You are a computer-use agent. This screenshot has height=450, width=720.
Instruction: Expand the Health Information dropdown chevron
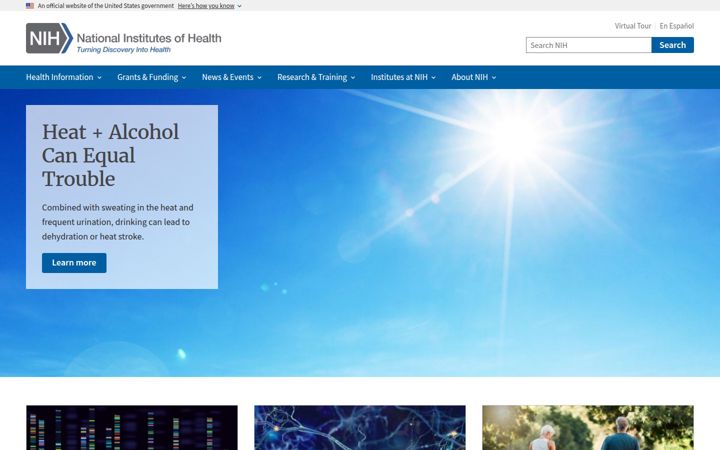click(x=99, y=78)
